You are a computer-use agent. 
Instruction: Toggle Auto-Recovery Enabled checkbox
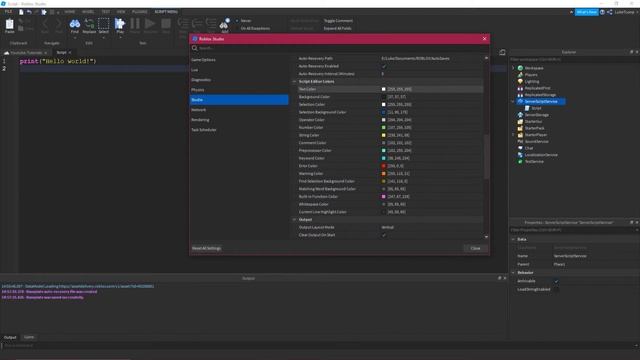pos(384,66)
